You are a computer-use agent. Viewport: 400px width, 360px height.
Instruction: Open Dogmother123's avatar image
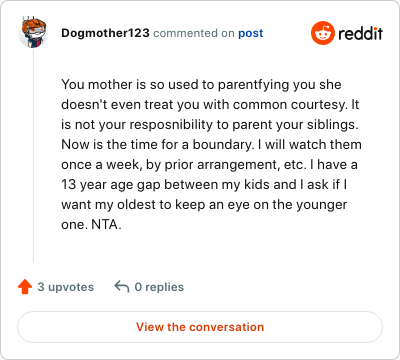[33, 33]
